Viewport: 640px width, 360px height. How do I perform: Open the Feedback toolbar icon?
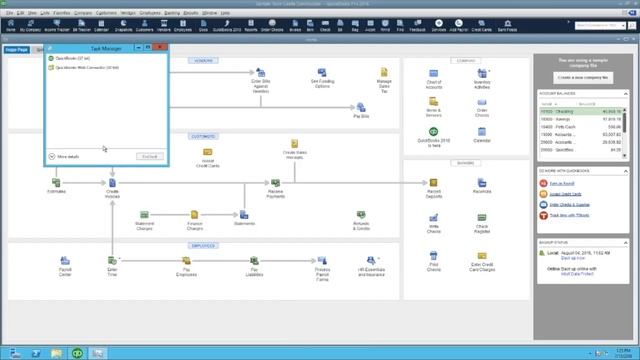click(417, 25)
